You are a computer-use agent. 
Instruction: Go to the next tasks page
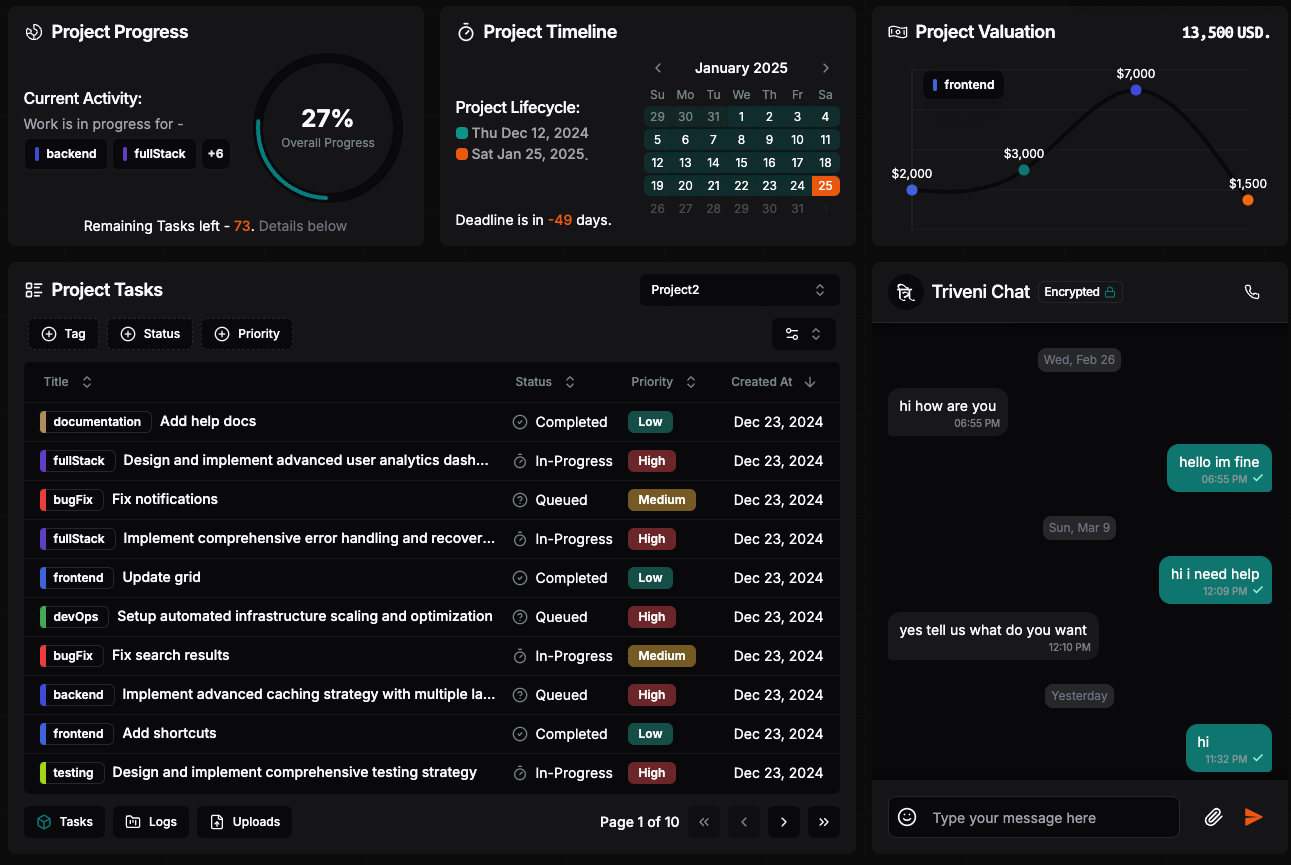(x=783, y=822)
